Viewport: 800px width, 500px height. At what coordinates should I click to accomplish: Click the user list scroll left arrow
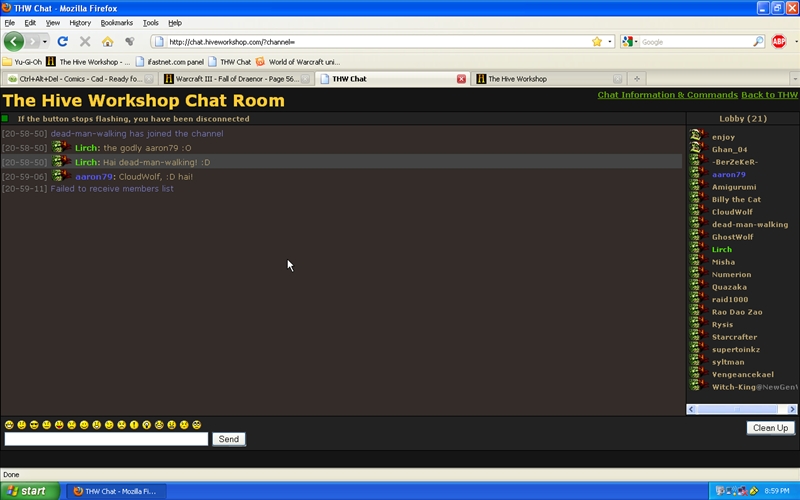point(691,409)
